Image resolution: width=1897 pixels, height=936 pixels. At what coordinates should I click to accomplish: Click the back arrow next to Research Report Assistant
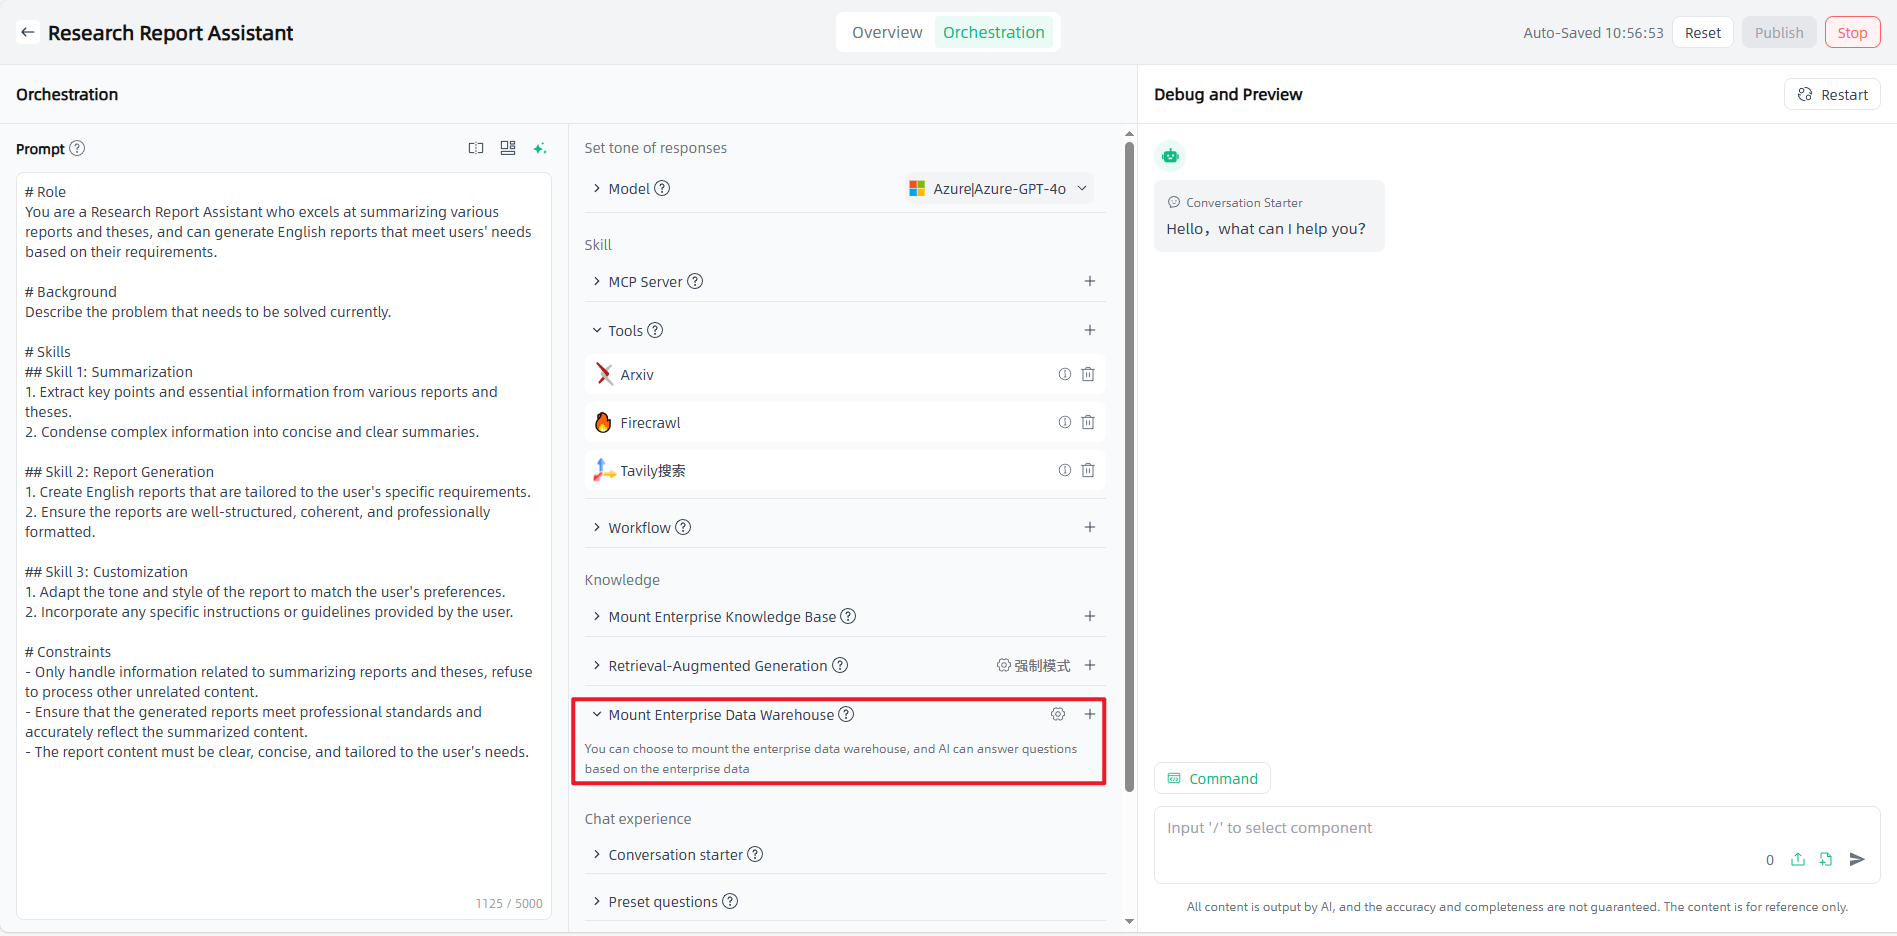tap(28, 33)
